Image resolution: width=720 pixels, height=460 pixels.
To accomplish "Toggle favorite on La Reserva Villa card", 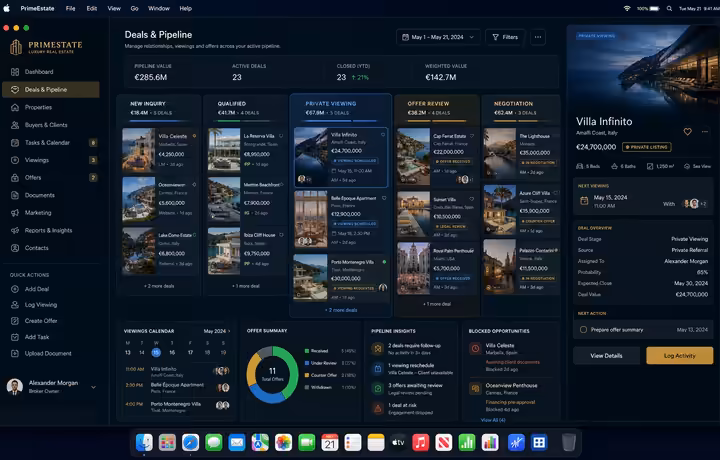I will tap(281, 136).
